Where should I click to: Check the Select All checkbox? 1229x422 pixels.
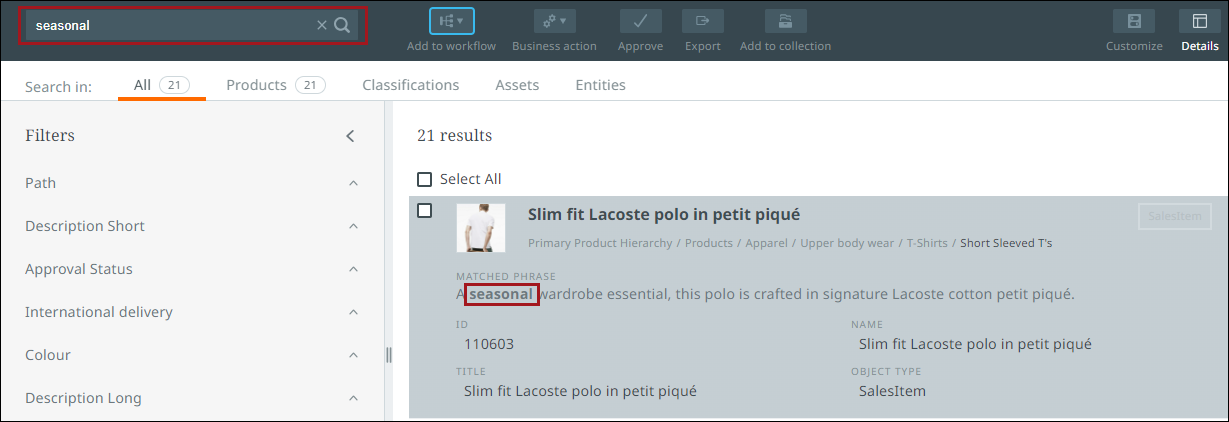425,179
